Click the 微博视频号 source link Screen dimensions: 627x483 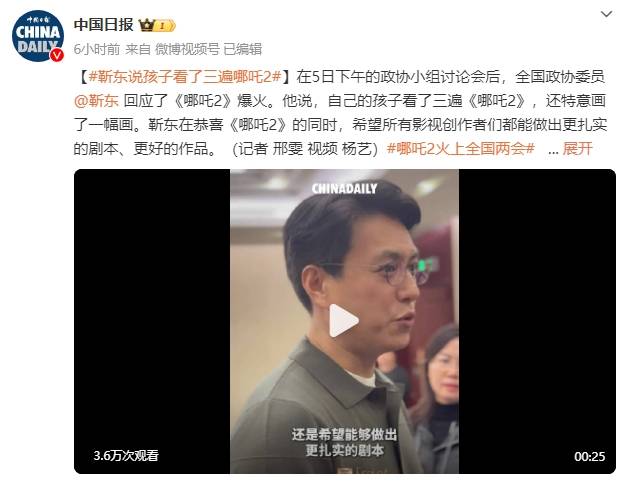coord(187,49)
